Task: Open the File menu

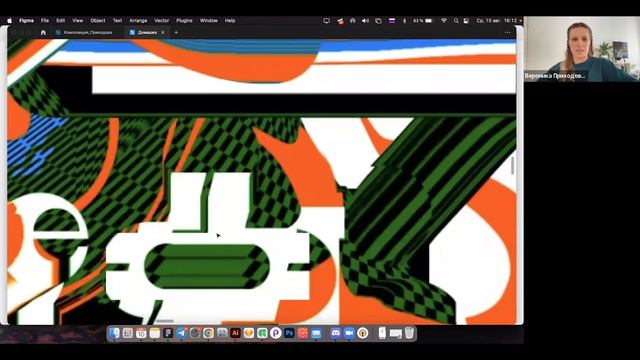Action: pos(45,20)
